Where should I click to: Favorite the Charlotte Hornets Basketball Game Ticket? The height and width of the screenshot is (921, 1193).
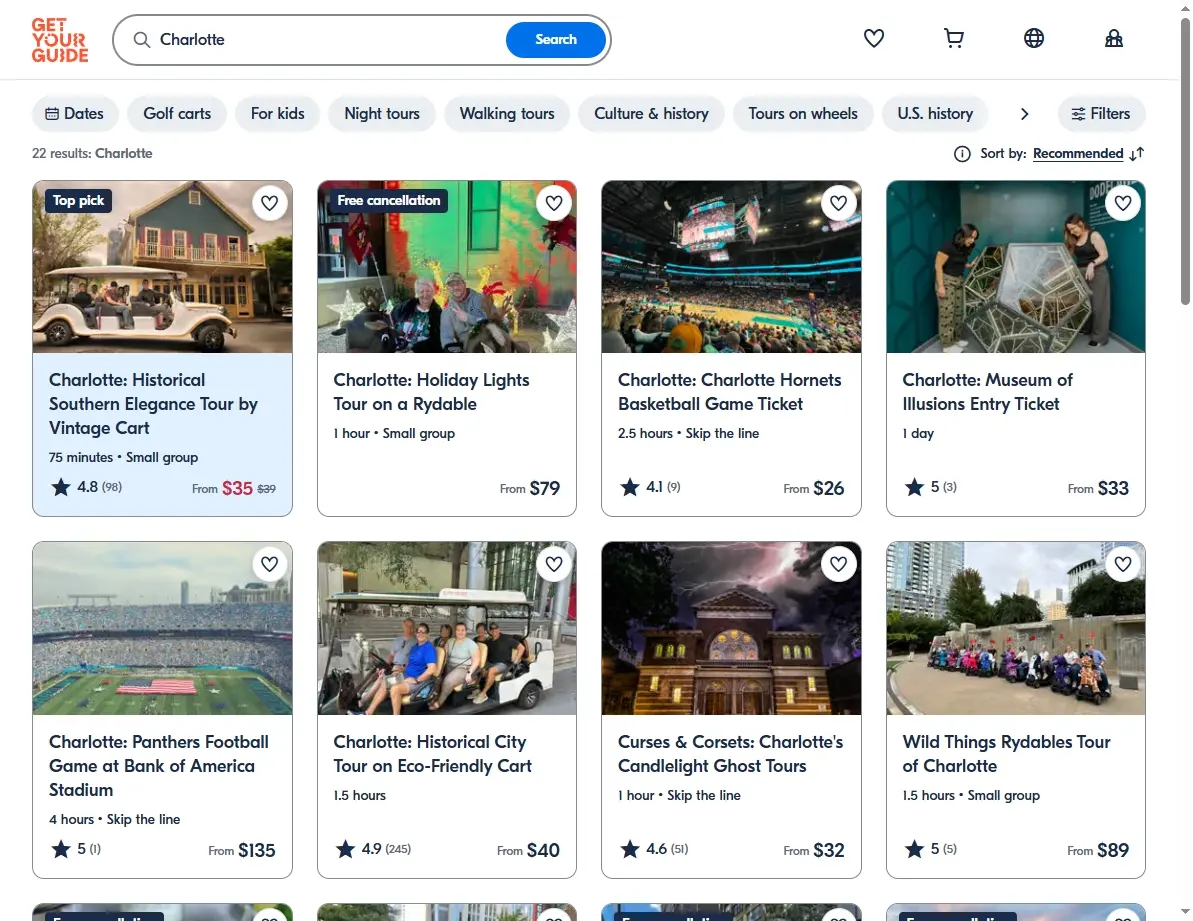click(x=838, y=203)
